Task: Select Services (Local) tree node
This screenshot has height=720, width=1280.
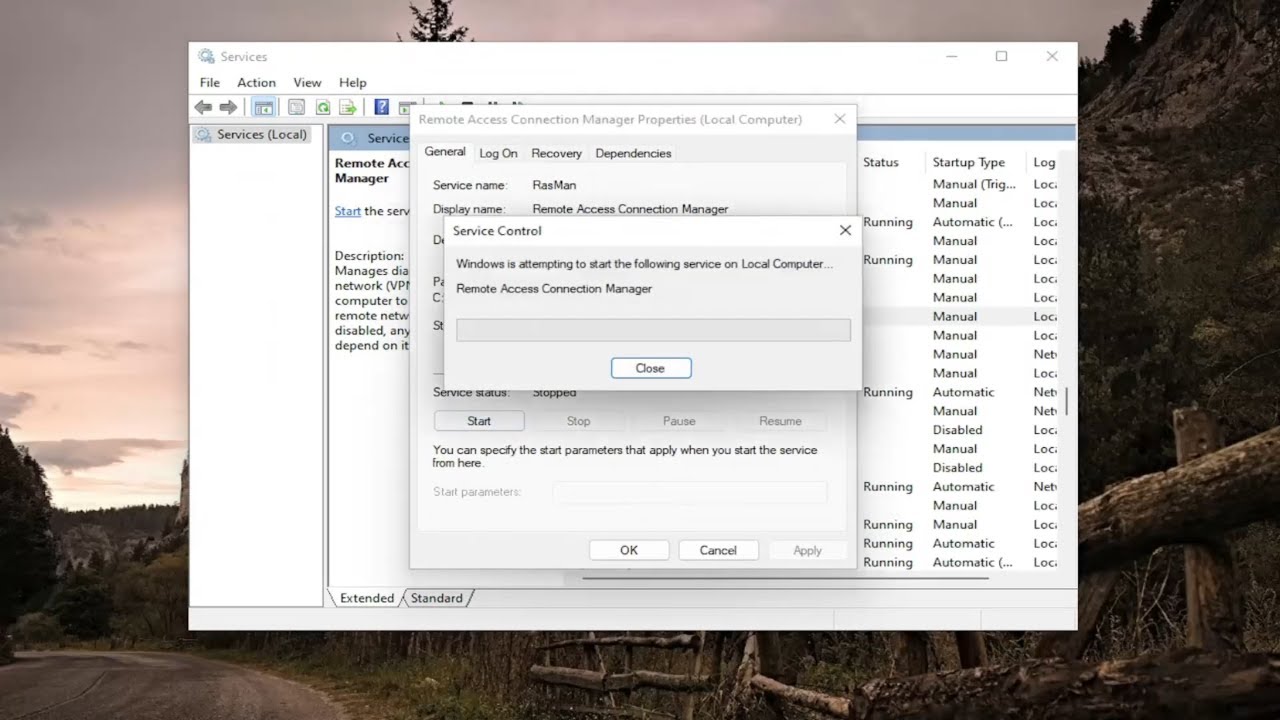Action: [x=252, y=134]
